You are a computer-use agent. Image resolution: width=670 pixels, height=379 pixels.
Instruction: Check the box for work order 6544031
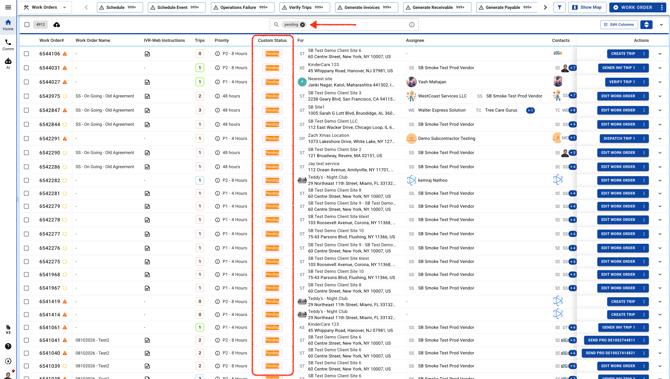[x=26, y=68]
